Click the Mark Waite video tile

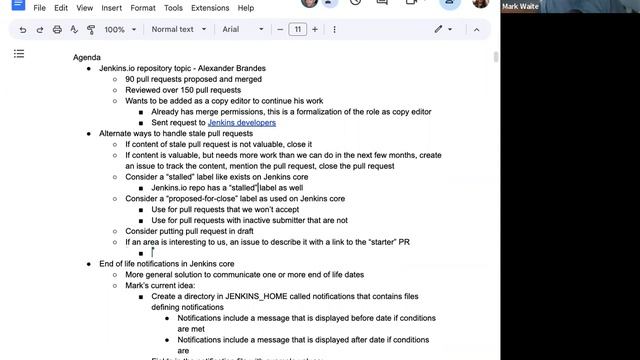pyautogui.click(x=571, y=7)
